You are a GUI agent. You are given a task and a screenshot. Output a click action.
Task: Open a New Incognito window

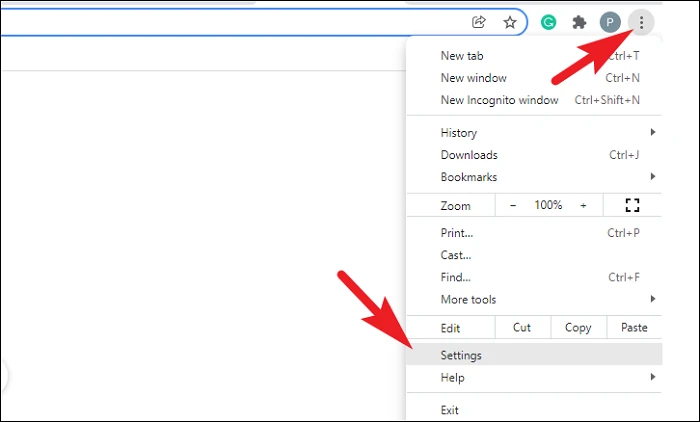[x=534, y=100]
